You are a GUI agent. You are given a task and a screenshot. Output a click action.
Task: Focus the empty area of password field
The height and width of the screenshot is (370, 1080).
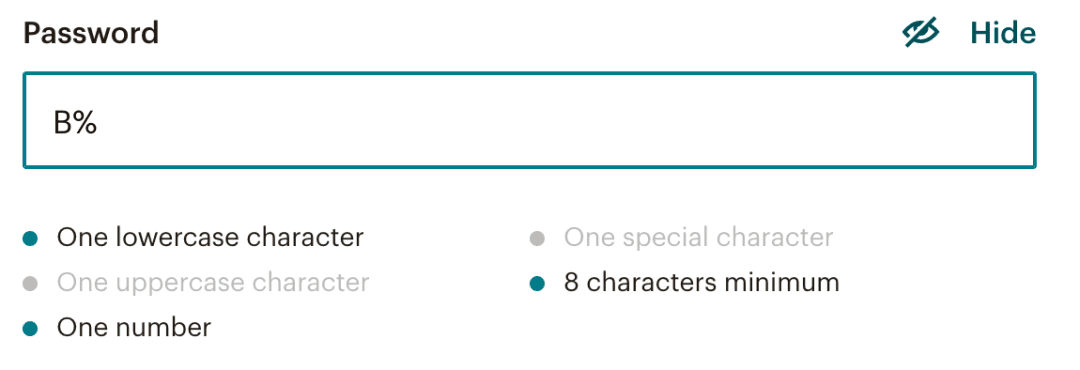coord(565,121)
